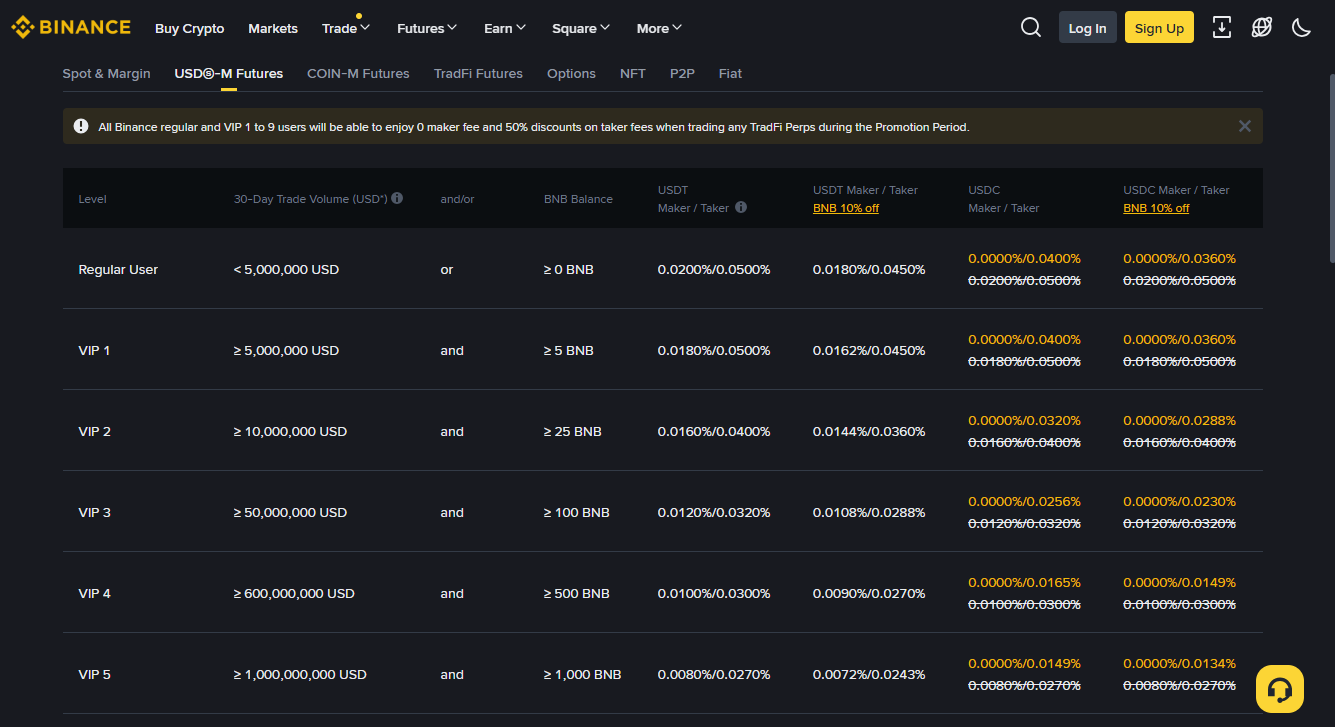Click the ≥ 1,000 BNB balance cell

(x=583, y=674)
